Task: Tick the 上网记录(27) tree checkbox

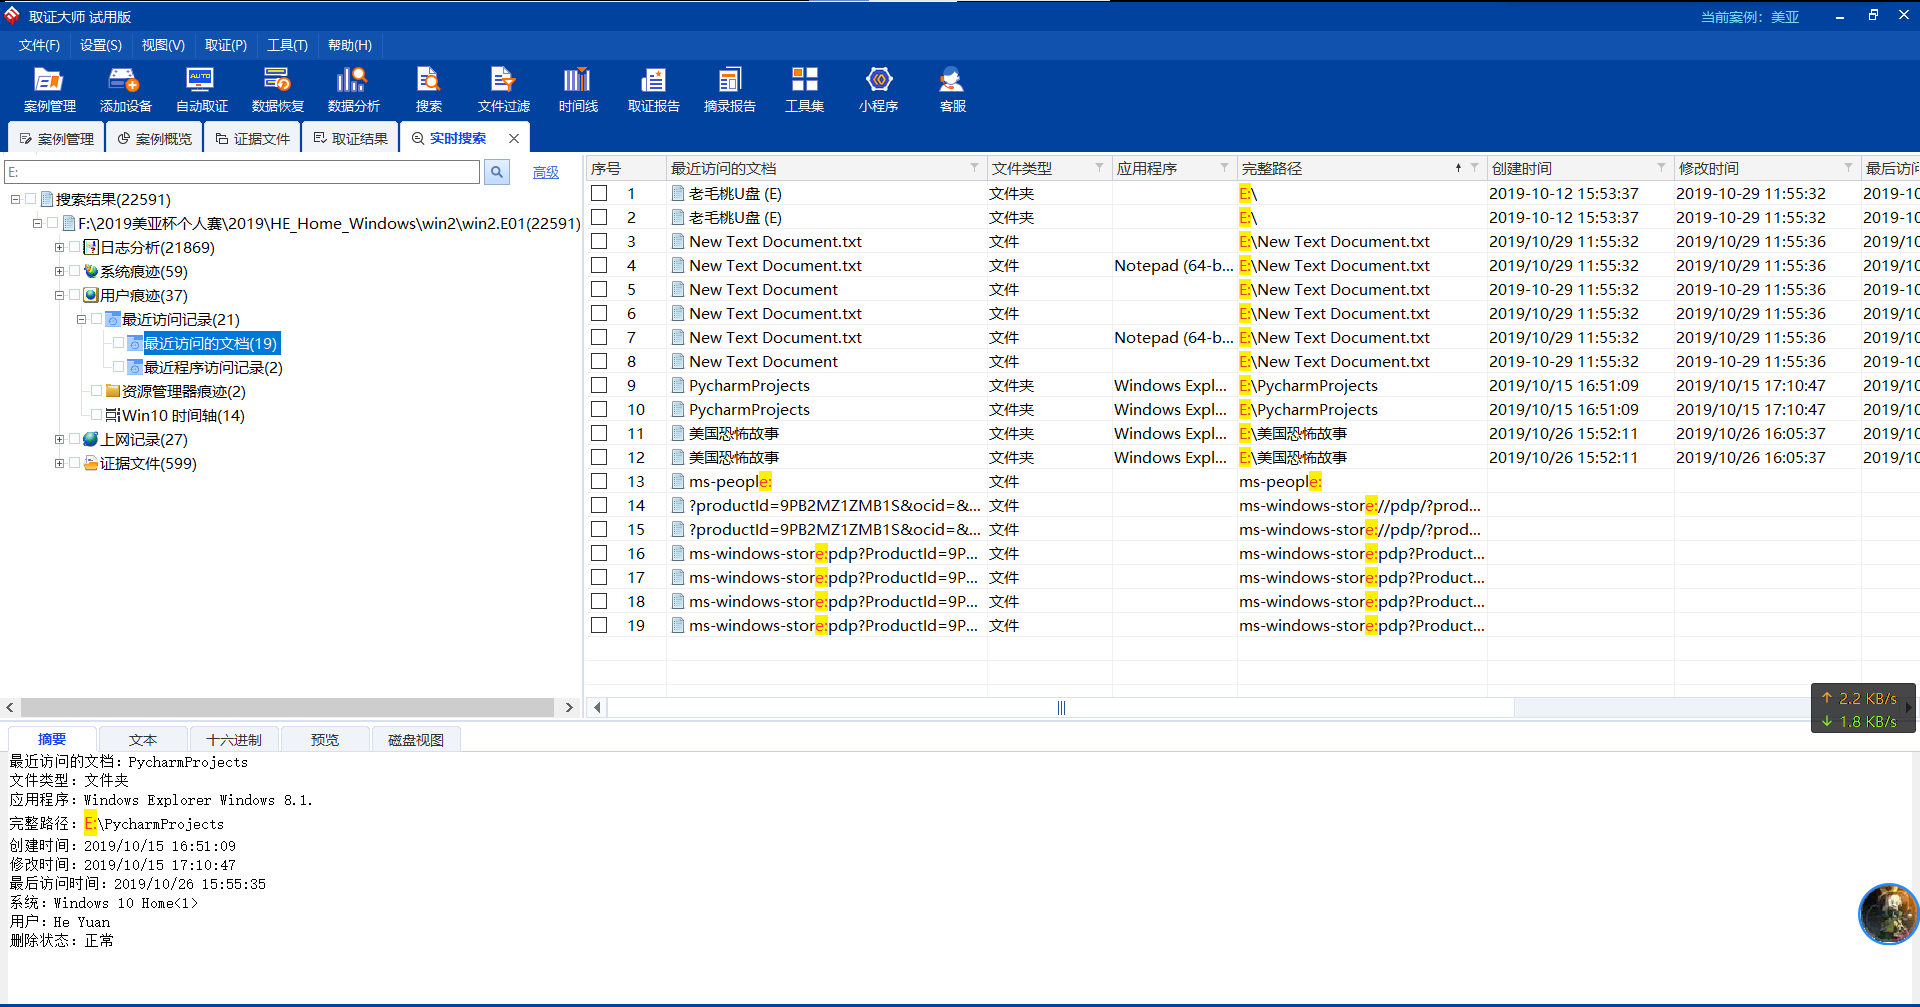Action: (x=74, y=439)
